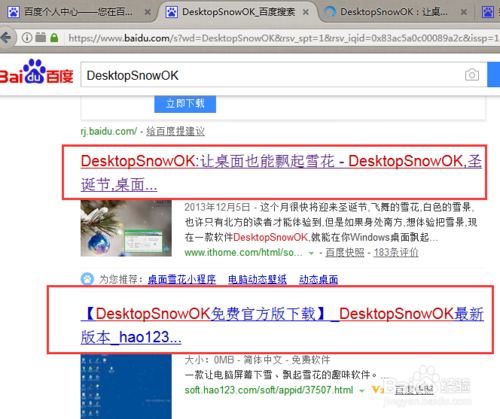This screenshot has width=500, height=419.
Task: Expand dropdown arrow after hao123 URL
Action: pos(362,391)
